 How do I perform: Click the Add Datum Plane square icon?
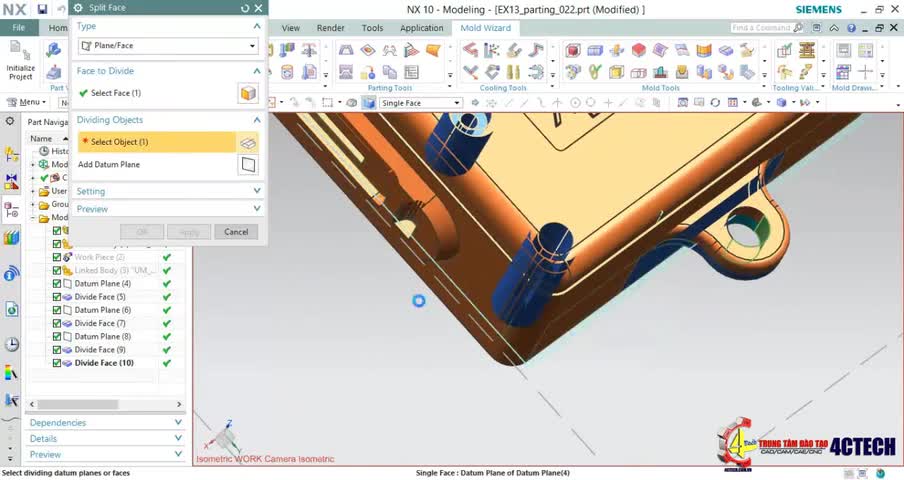(248, 165)
